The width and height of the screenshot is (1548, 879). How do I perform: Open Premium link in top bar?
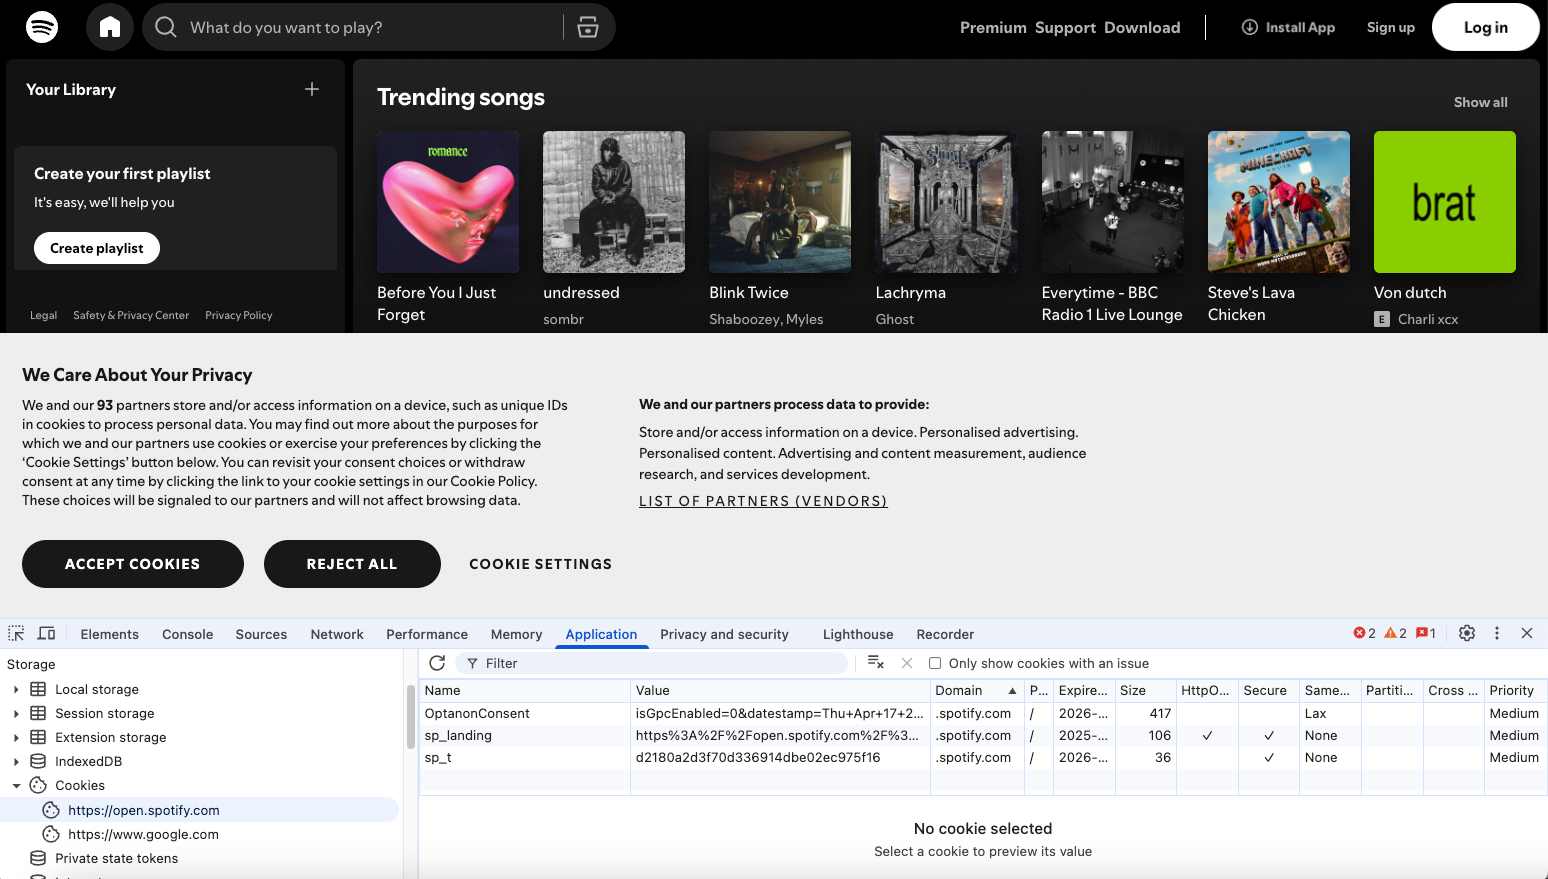993,27
